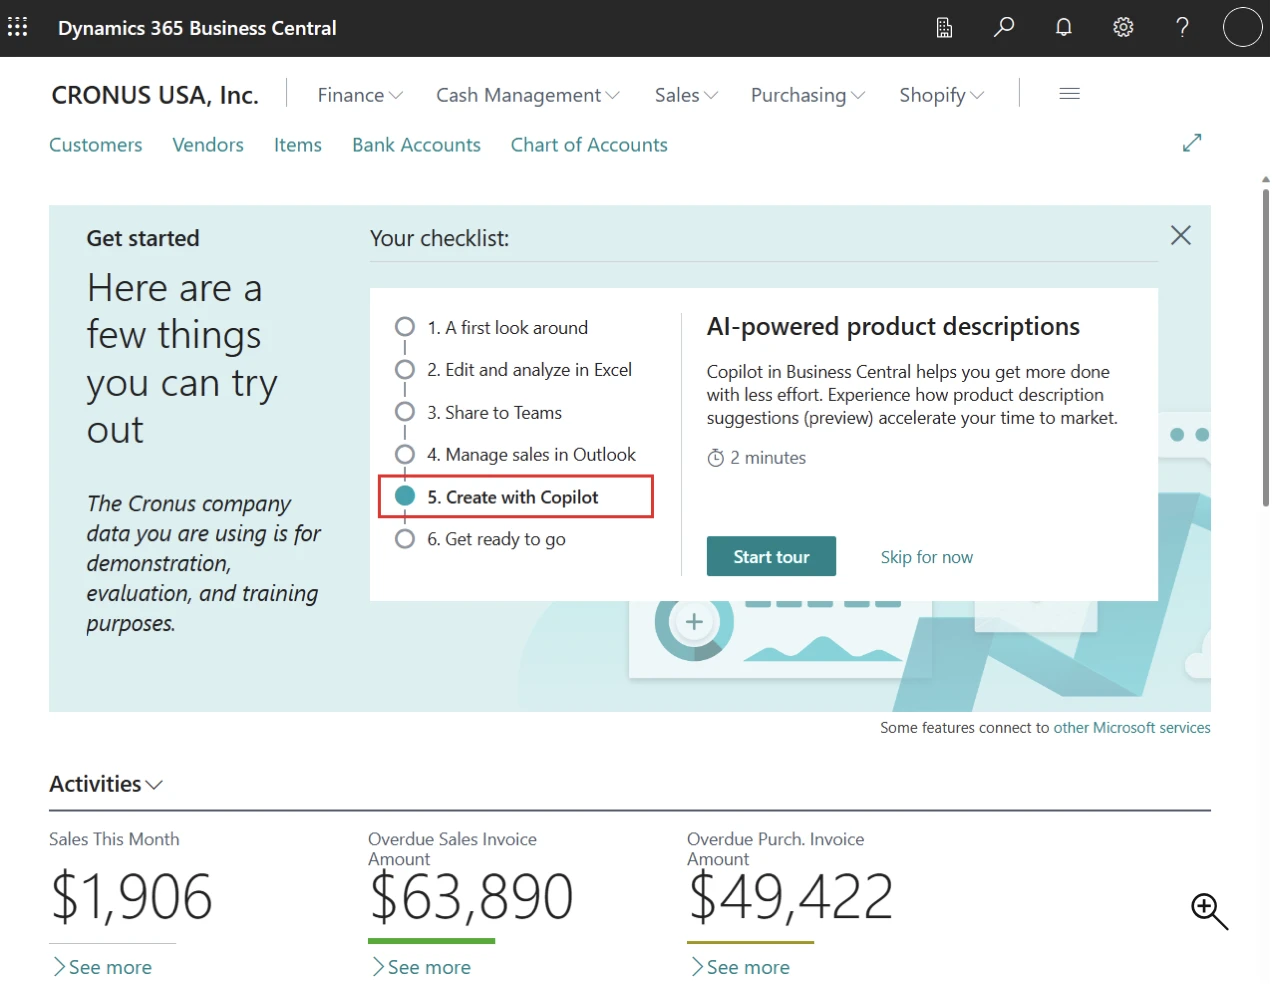Open the other Microsoft services link

pos(1132,728)
